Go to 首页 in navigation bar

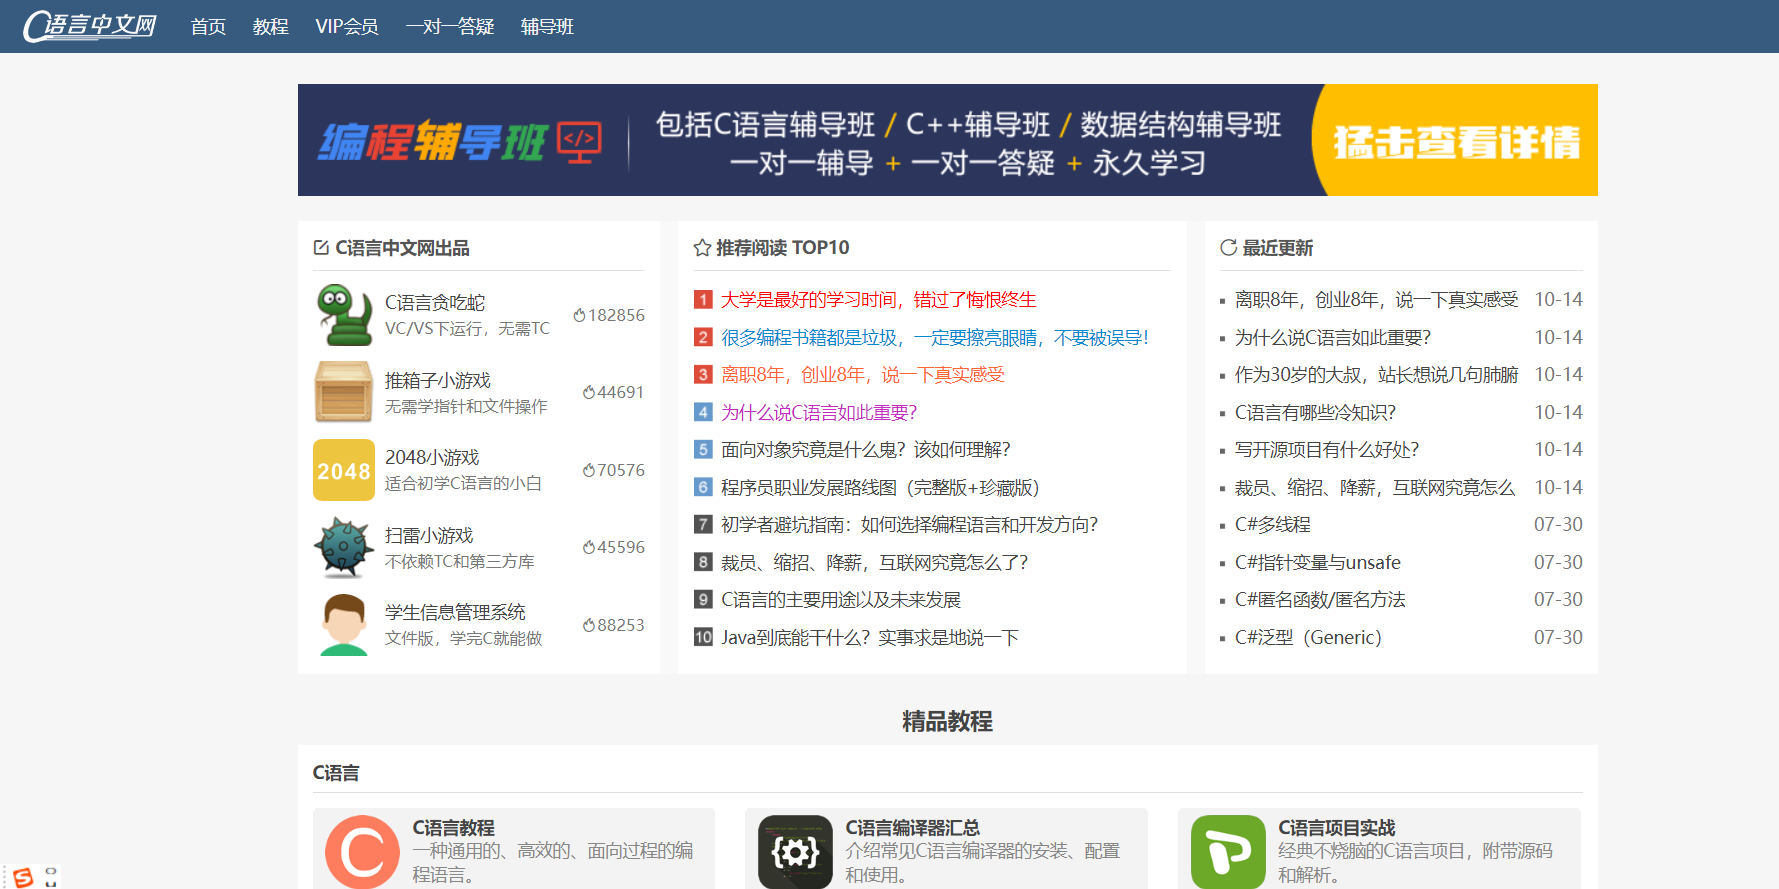pyautogui.click(x=208, y=27)
